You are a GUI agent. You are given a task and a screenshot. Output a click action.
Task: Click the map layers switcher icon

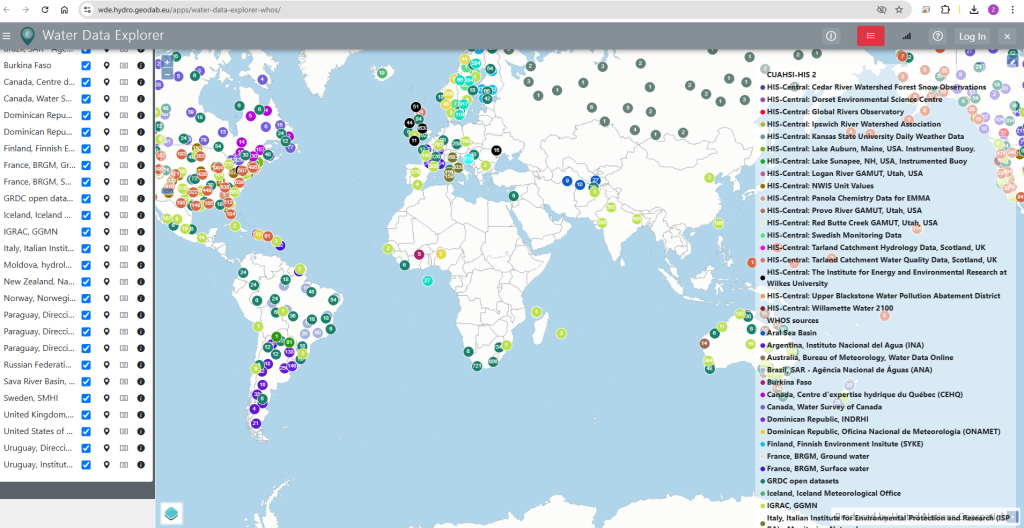tap(170, 511)
